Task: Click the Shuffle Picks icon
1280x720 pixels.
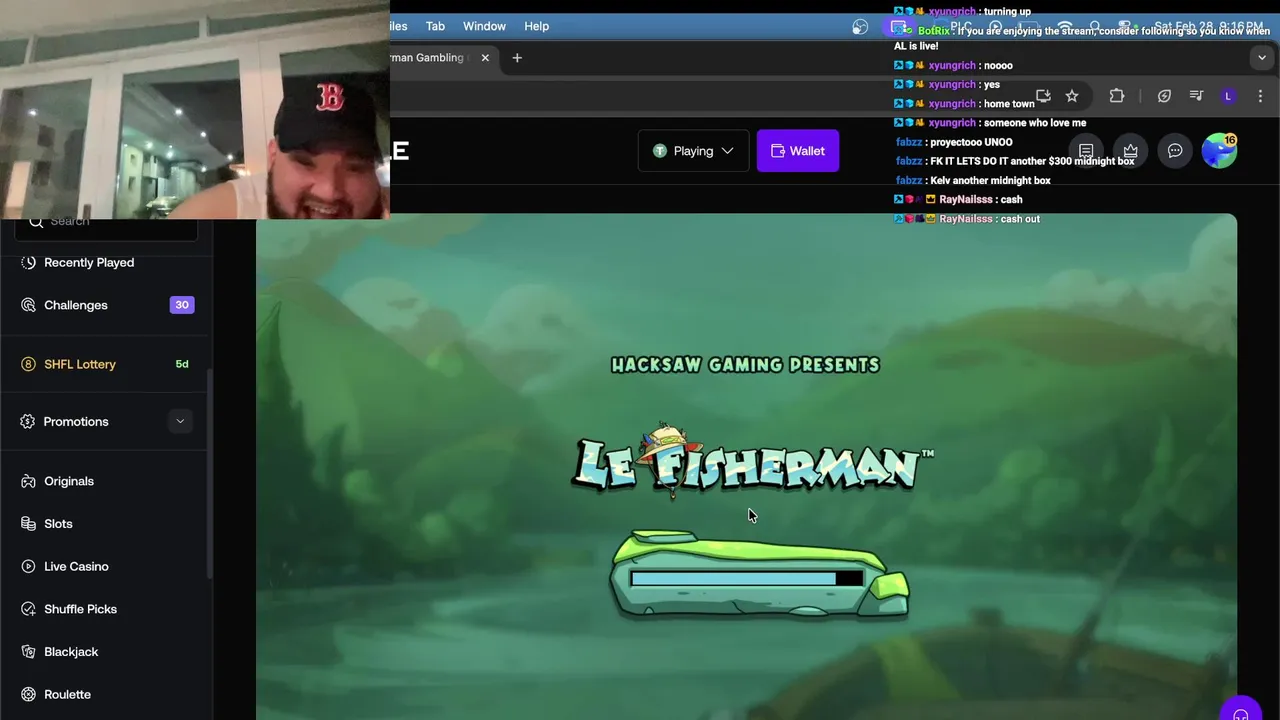Action: 28,609
